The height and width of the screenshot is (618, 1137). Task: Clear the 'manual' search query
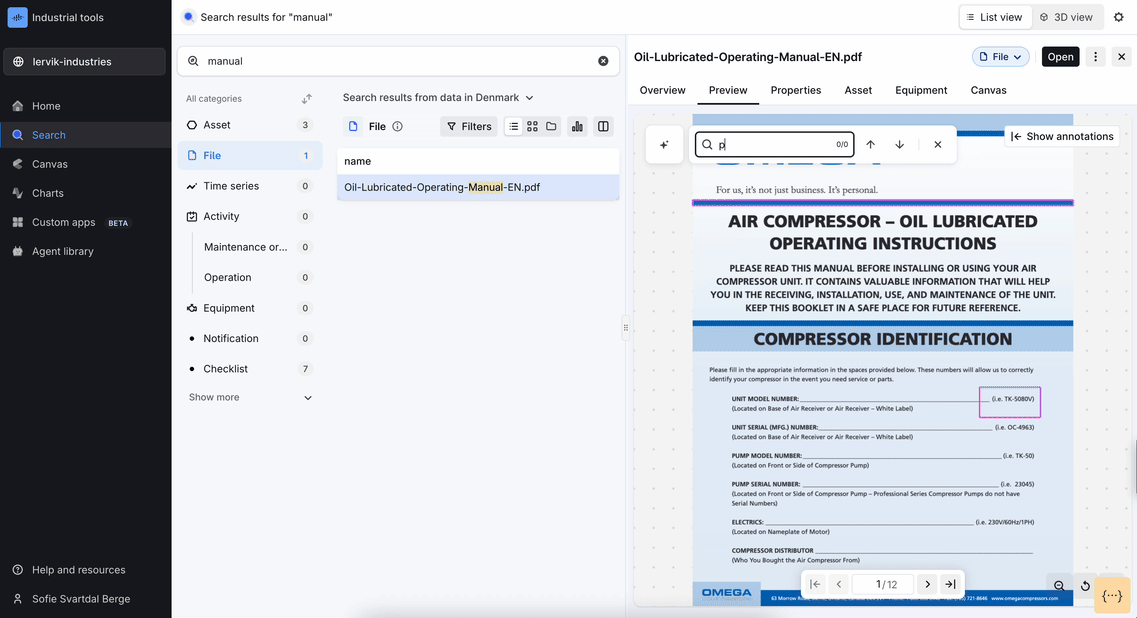coord(603,61)
